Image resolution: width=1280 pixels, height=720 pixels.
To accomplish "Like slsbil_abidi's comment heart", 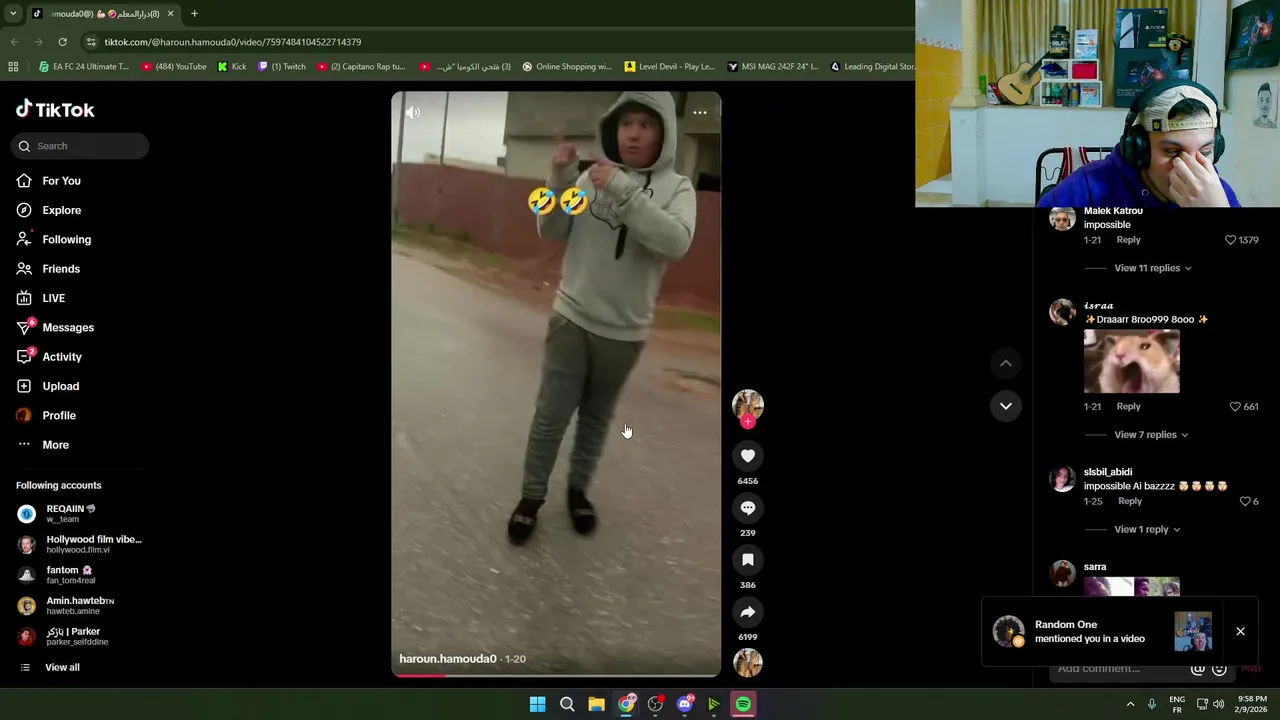I will [1245, 501].
